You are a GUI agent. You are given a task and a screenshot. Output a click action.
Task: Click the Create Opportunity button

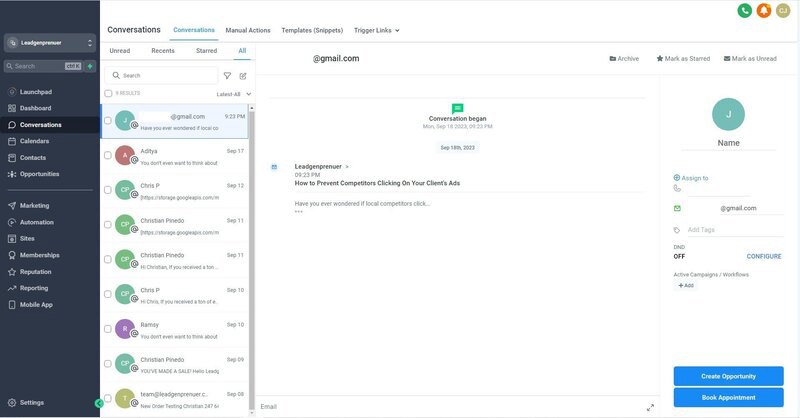(x=728, y=376)
